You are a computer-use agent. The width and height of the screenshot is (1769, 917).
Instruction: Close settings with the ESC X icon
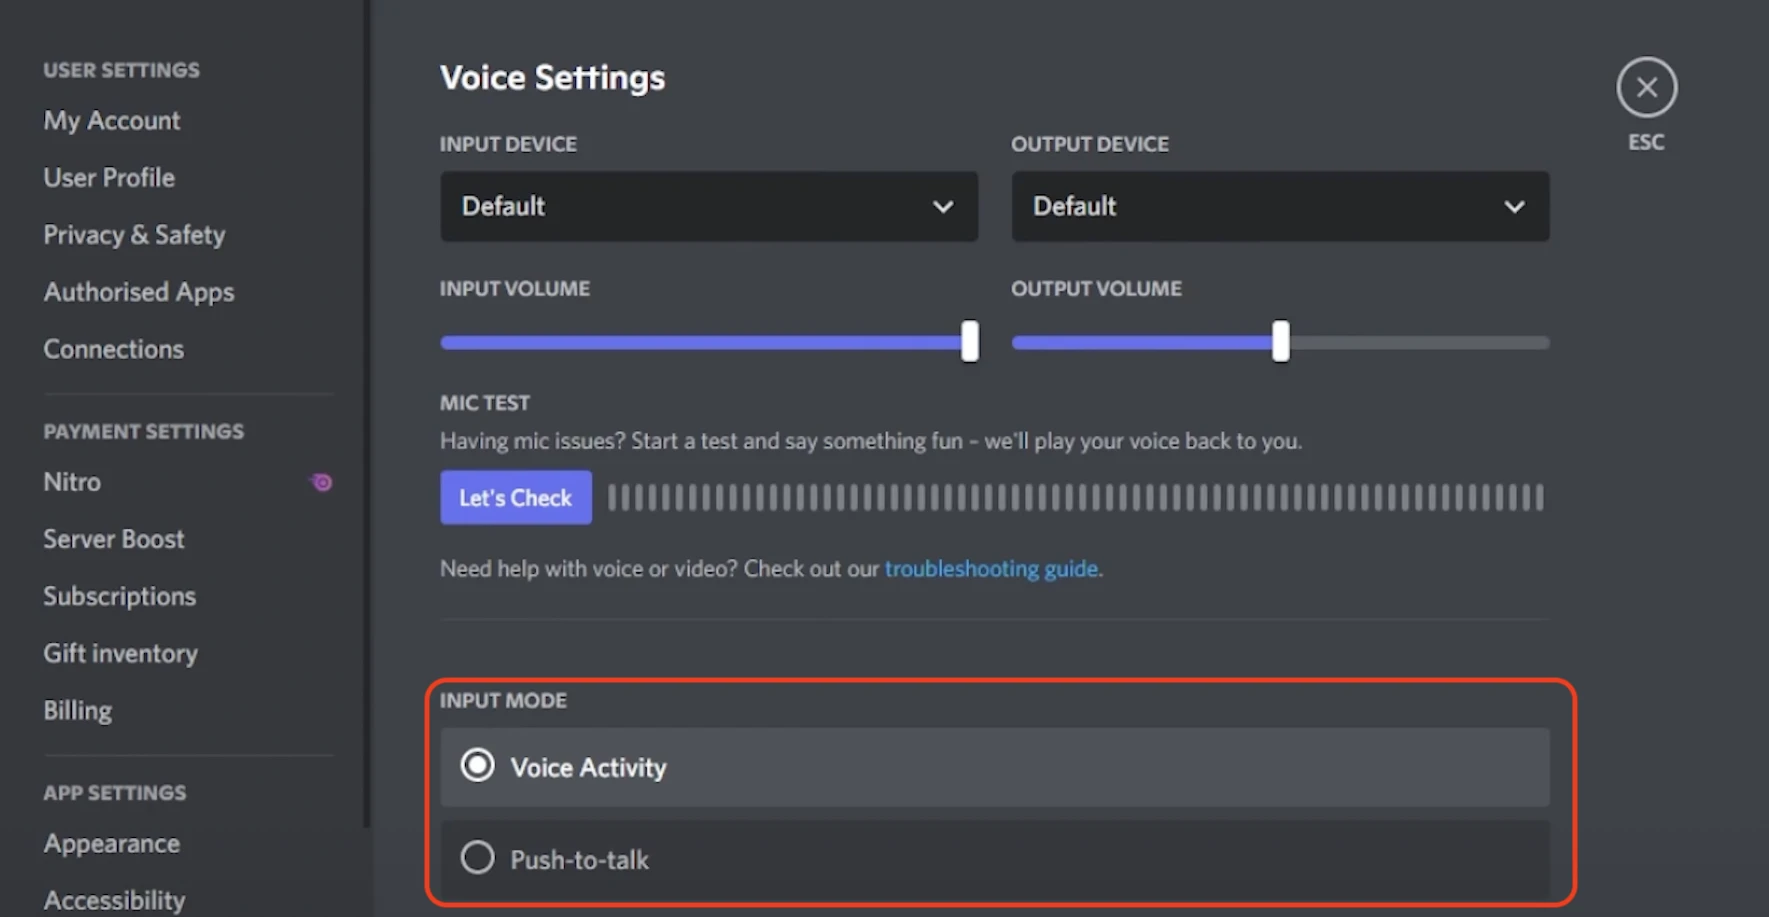1646,88
